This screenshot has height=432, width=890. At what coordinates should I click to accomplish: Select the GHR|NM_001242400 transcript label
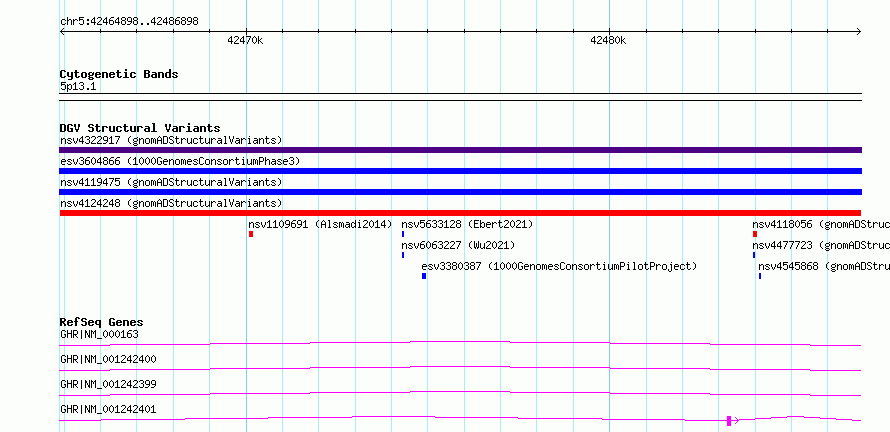pyautogui.click(x=108, y=359)
